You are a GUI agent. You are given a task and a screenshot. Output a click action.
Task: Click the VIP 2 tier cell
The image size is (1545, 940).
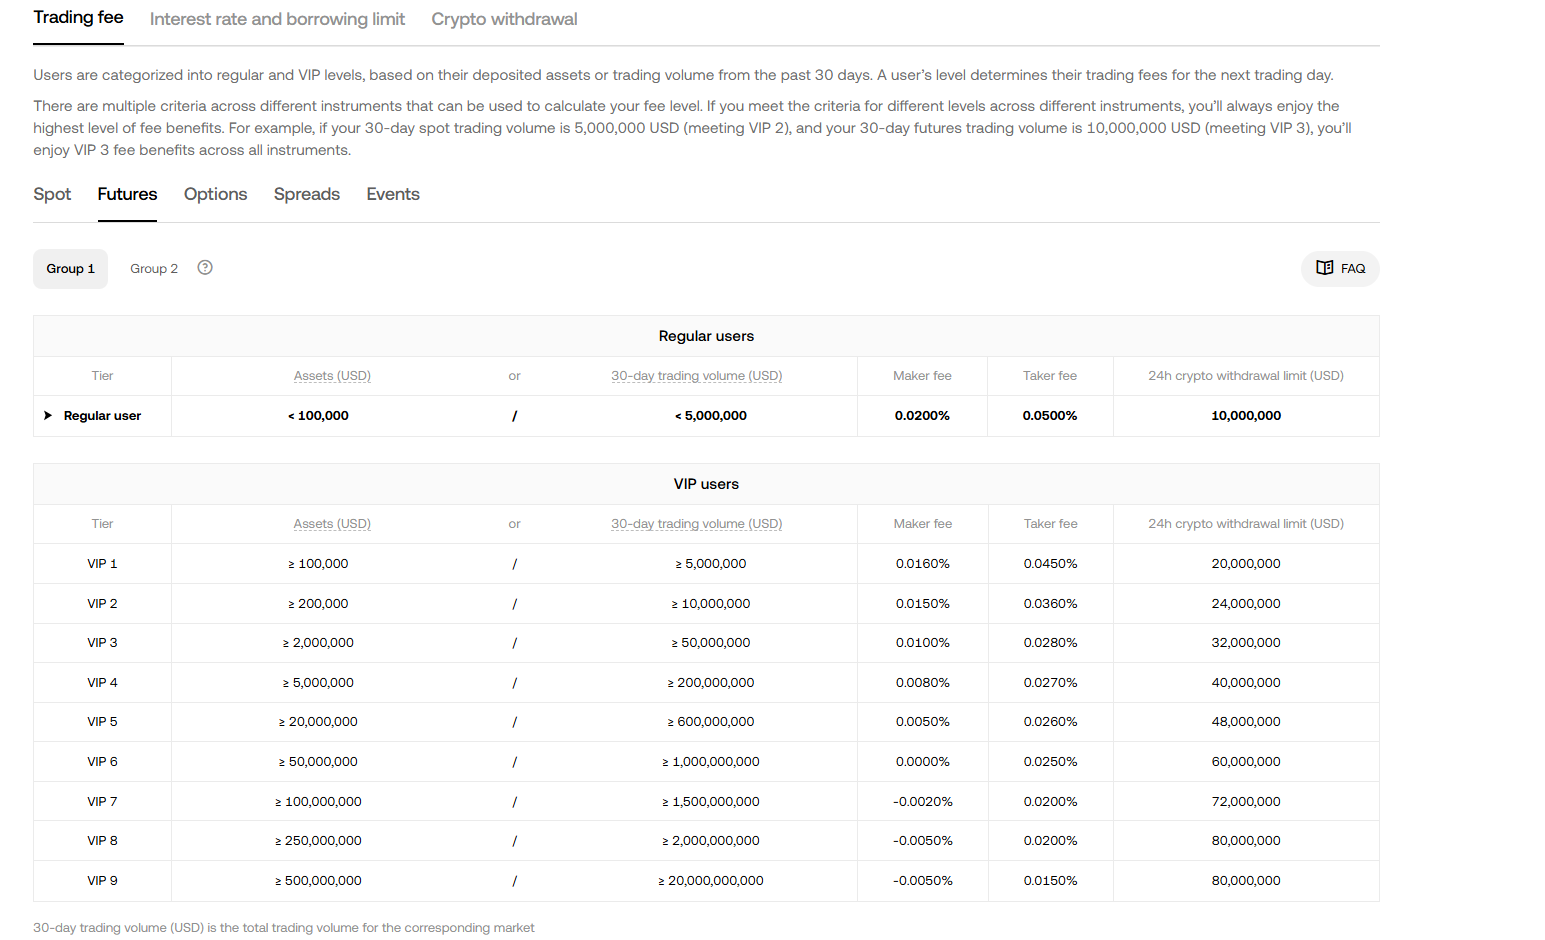(x=102, y=604)
